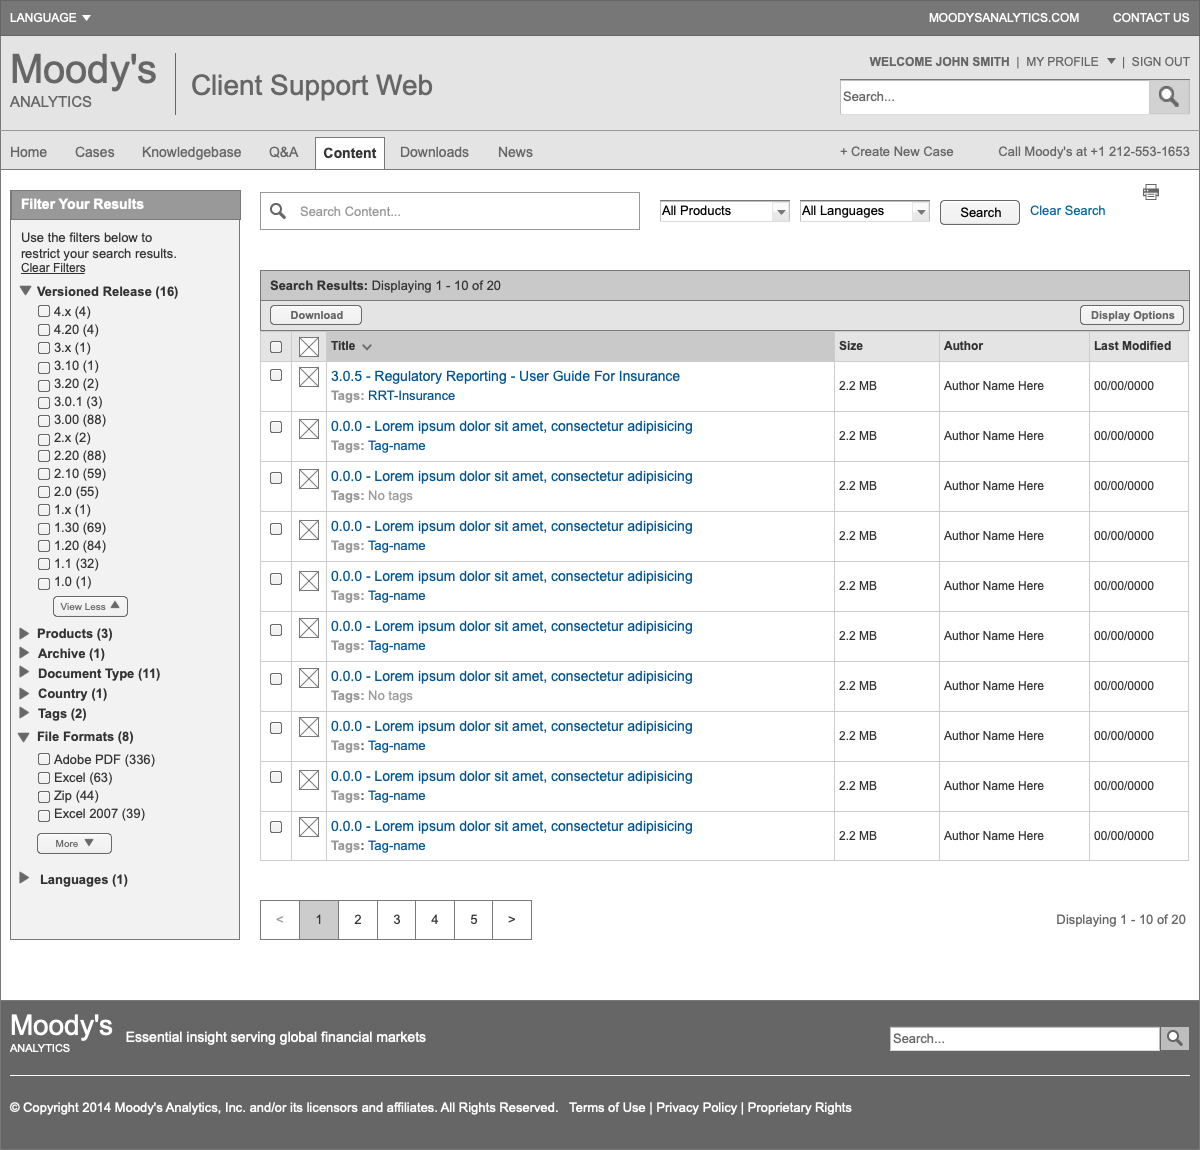Toggle the select-all checkbox in the results header
The image size is (1200, 1150).
pos(276,346)
